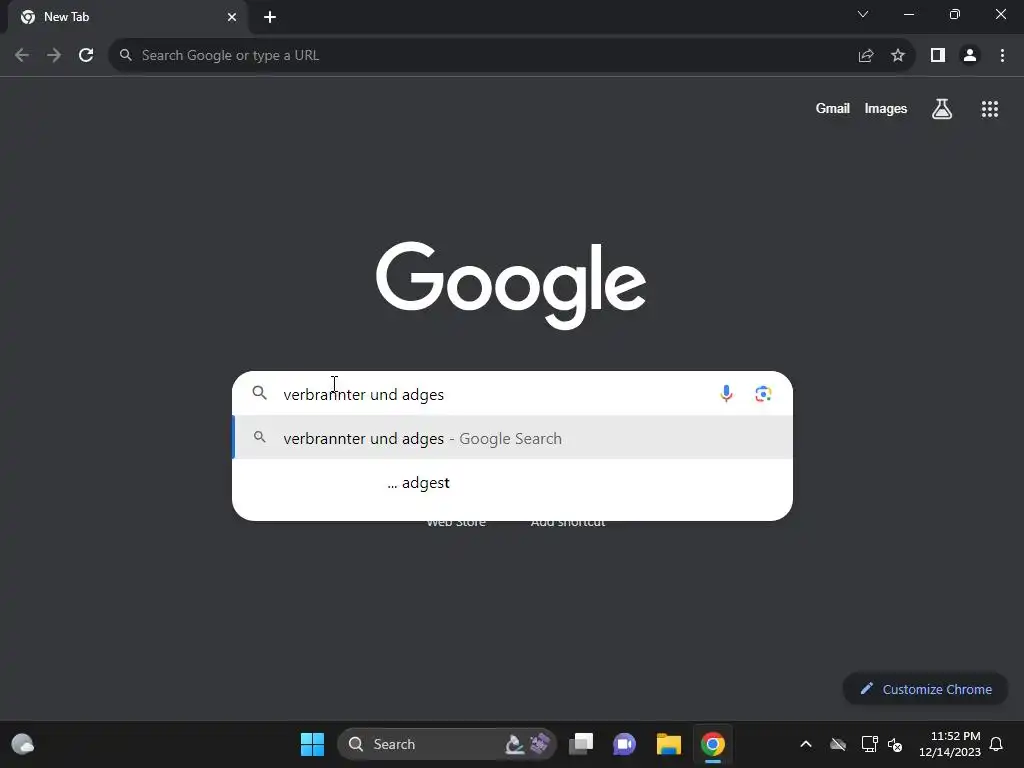Click the taskbar Search box

[x=447, y=744]
